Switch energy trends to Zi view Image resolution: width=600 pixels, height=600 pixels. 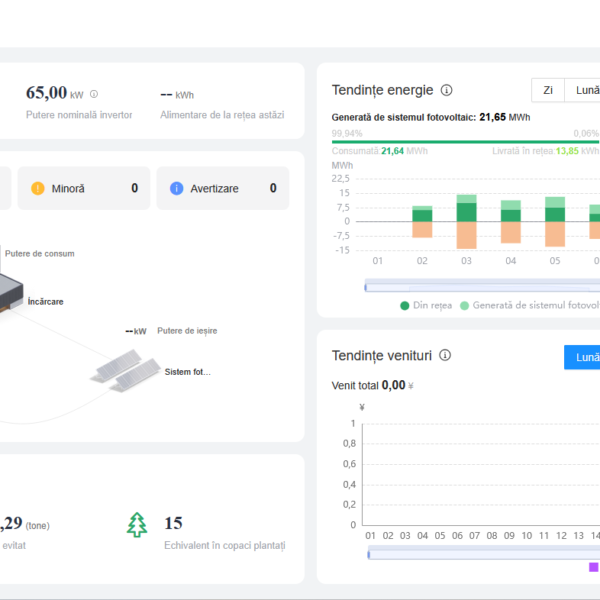pyautogui.click(x=548, y=90)
